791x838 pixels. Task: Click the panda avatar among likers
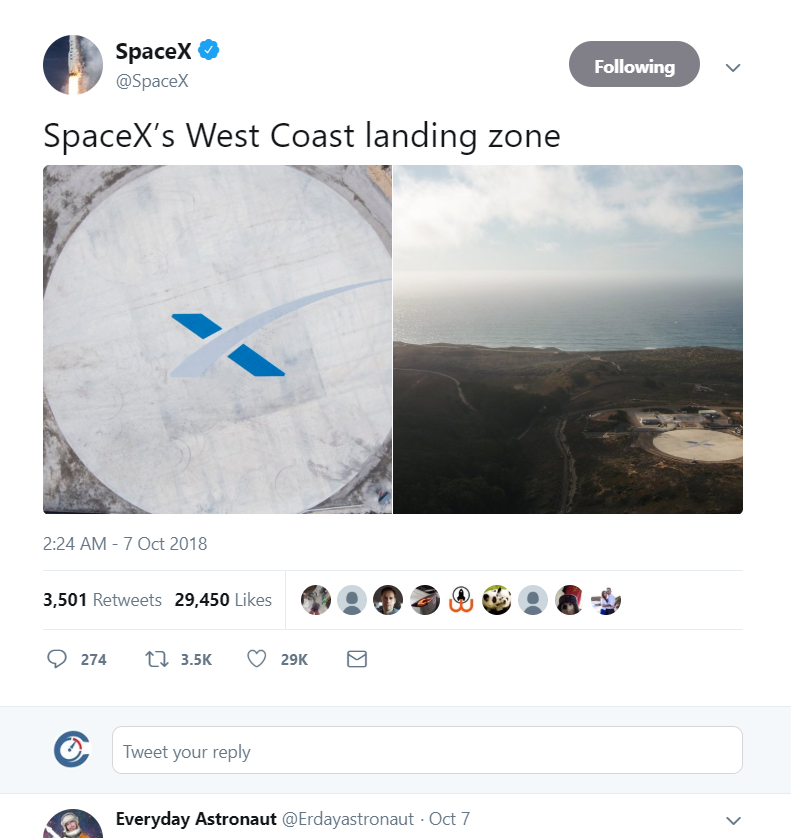497,600
